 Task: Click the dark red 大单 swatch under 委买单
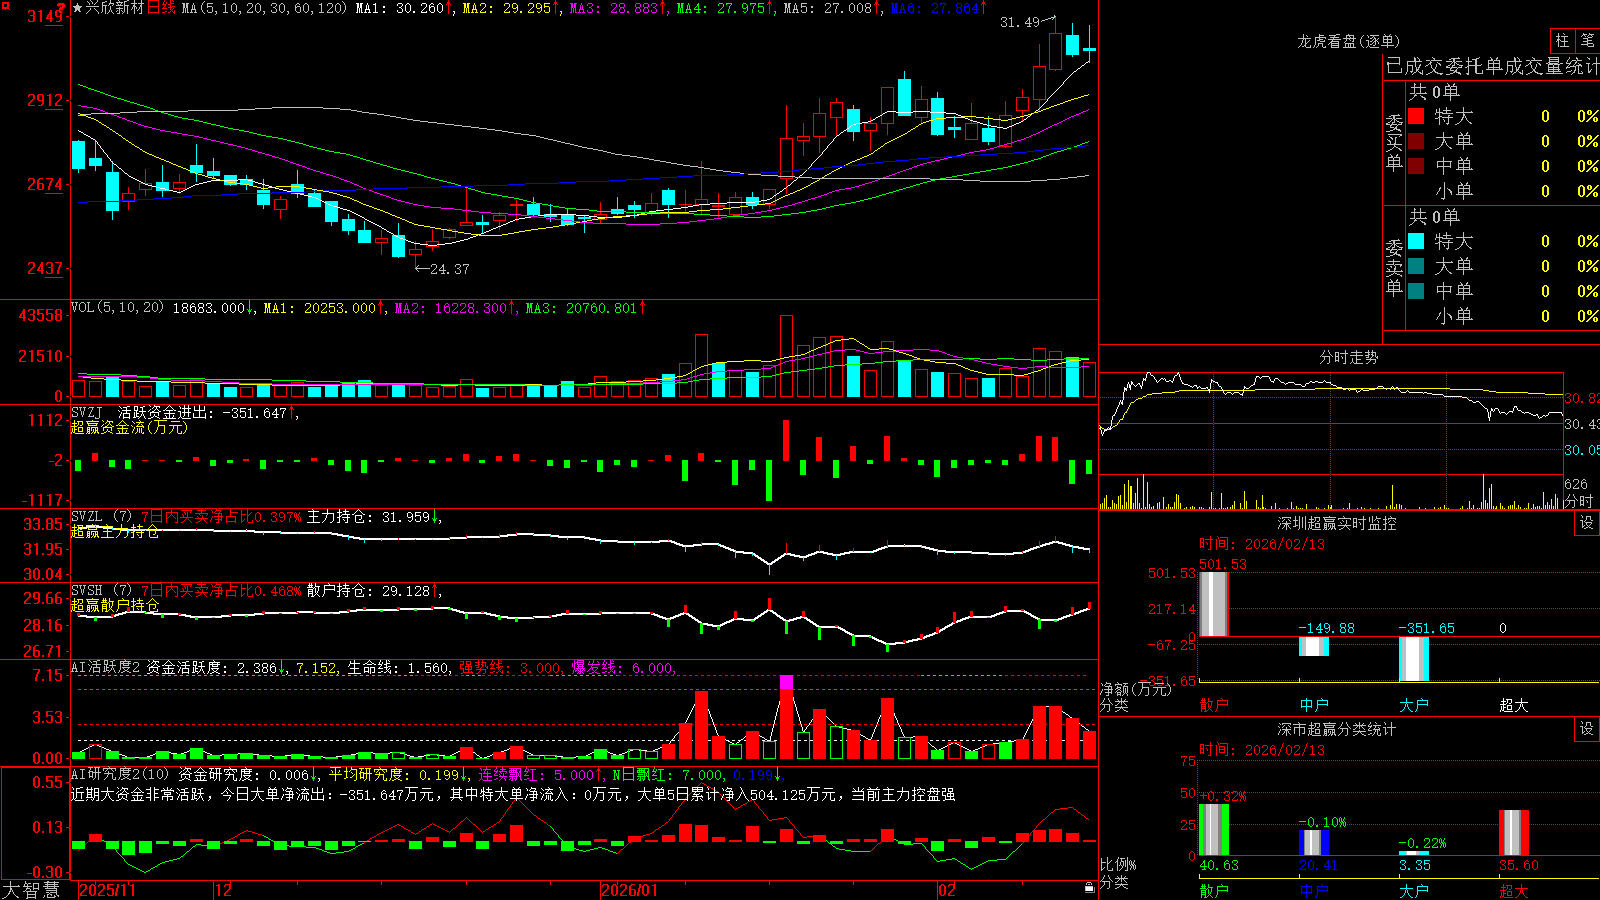click(x=1416, y=141)
